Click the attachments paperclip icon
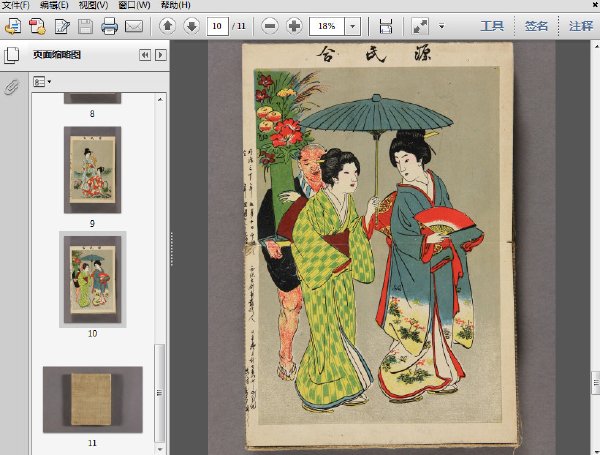 [11, 87]
